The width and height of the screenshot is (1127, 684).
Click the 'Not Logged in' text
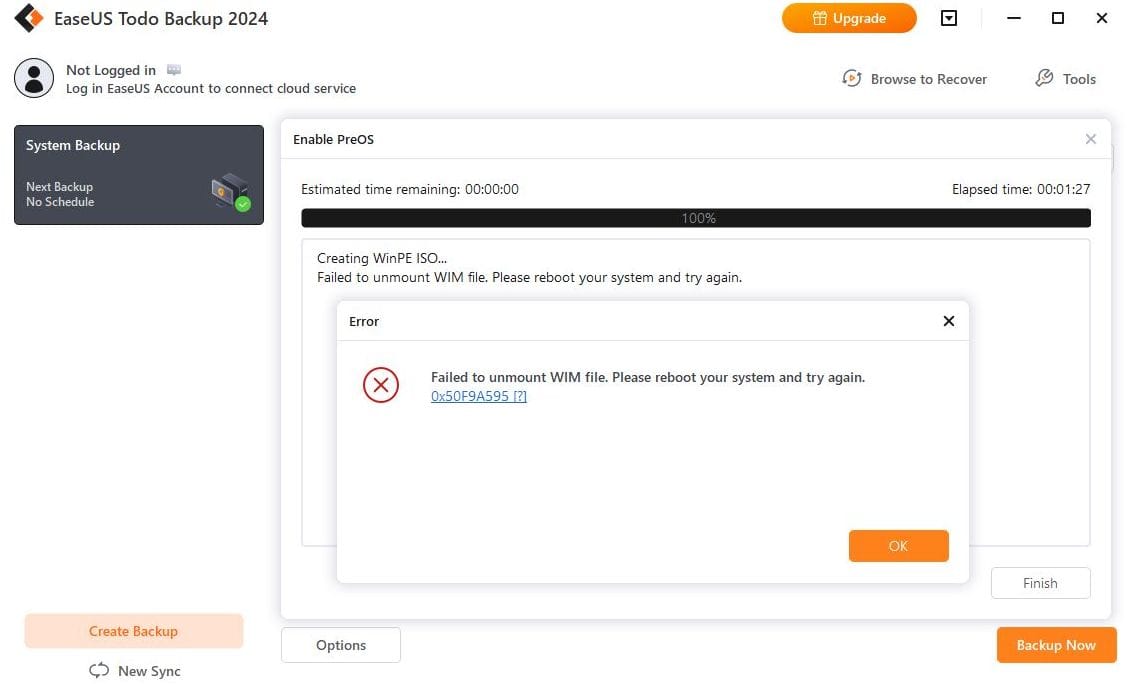[x=111, y=70]
